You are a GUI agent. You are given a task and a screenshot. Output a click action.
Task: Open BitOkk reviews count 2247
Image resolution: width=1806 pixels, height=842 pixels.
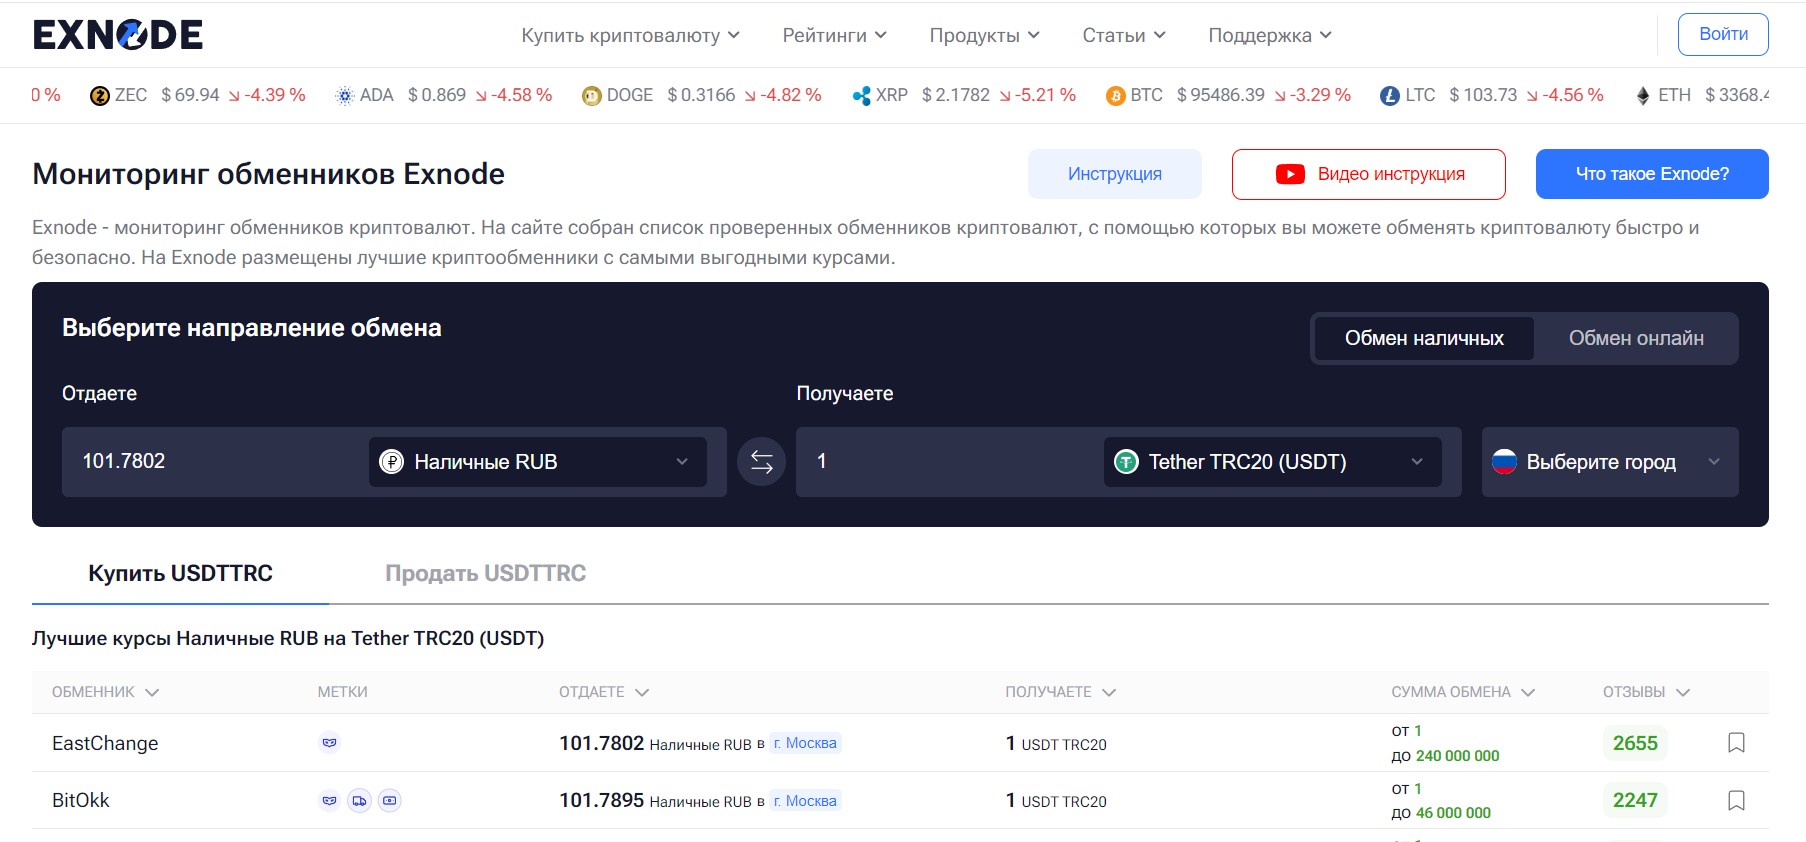[1635, 800]
